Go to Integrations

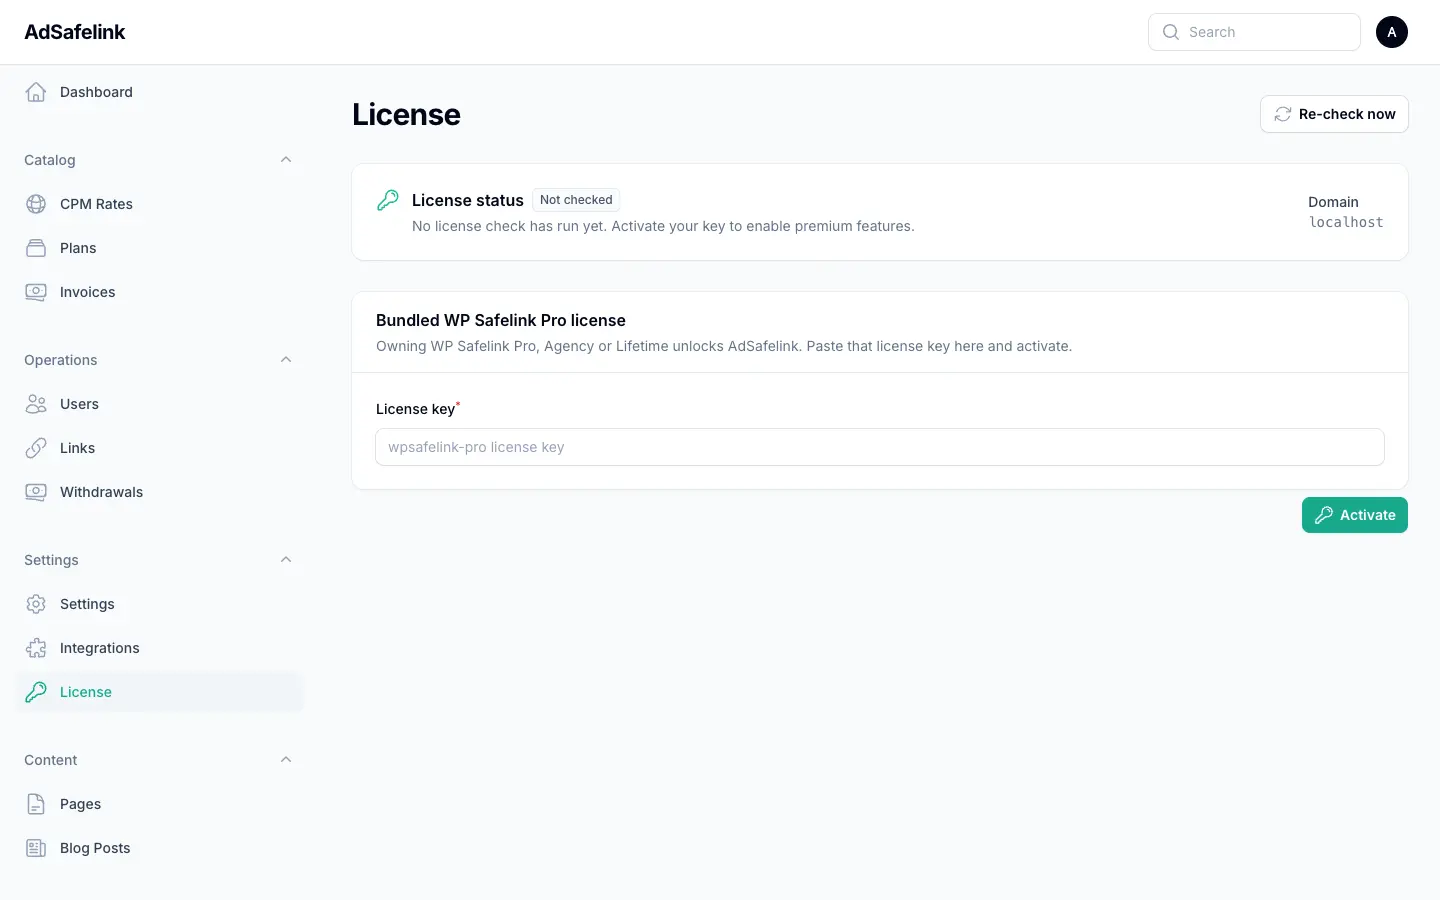point(160,648)
